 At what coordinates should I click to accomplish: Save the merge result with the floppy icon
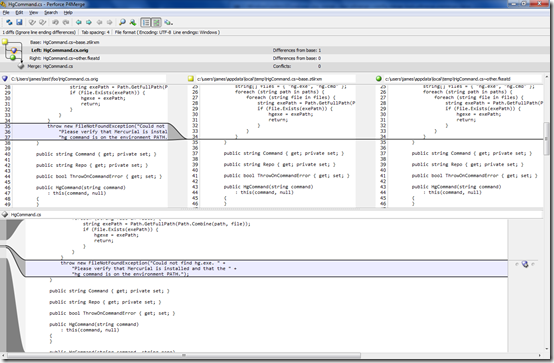19,22
